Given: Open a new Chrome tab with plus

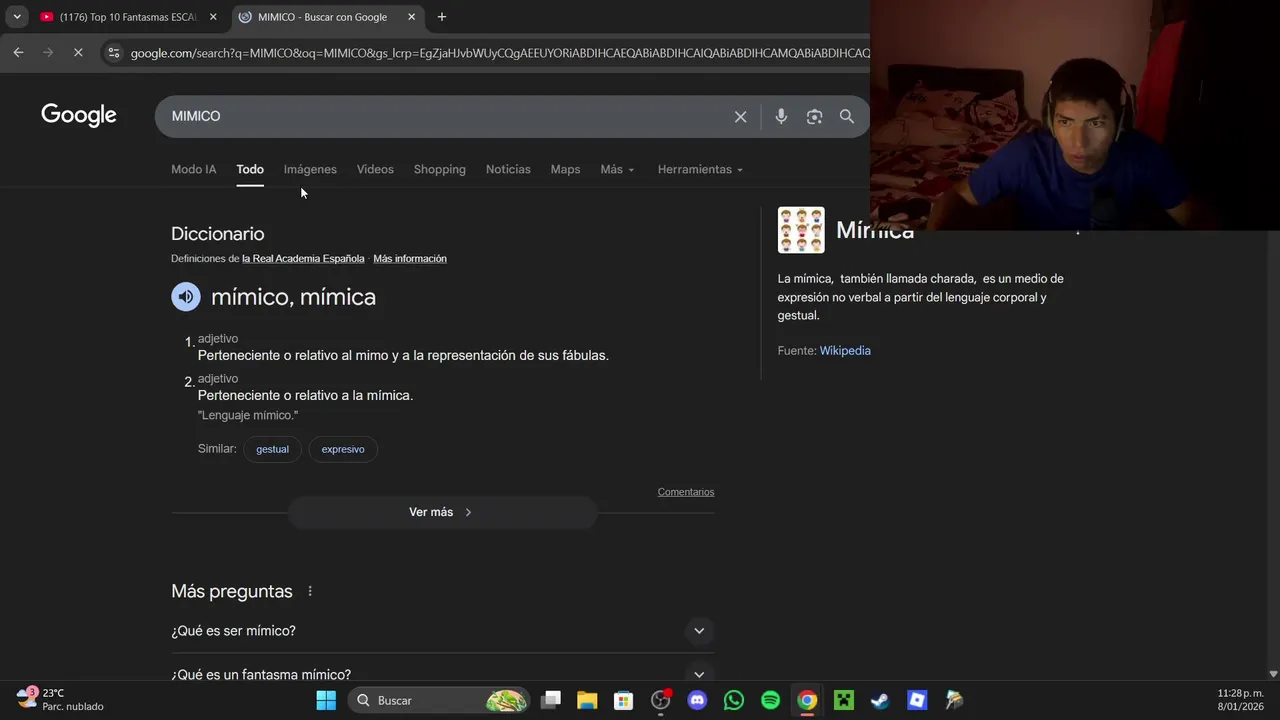Looking at the screenshot, I should click(x=441, y=17).
